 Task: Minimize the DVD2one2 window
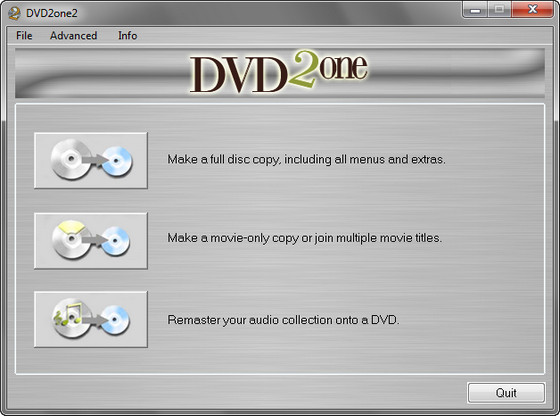pyautogui.click(x=475, y=10)
